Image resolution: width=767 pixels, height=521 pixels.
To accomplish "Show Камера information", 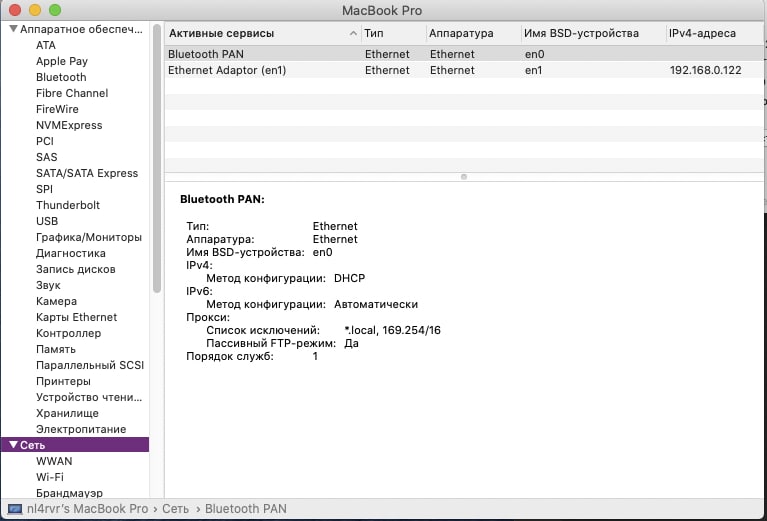I will tap(56, 301).
